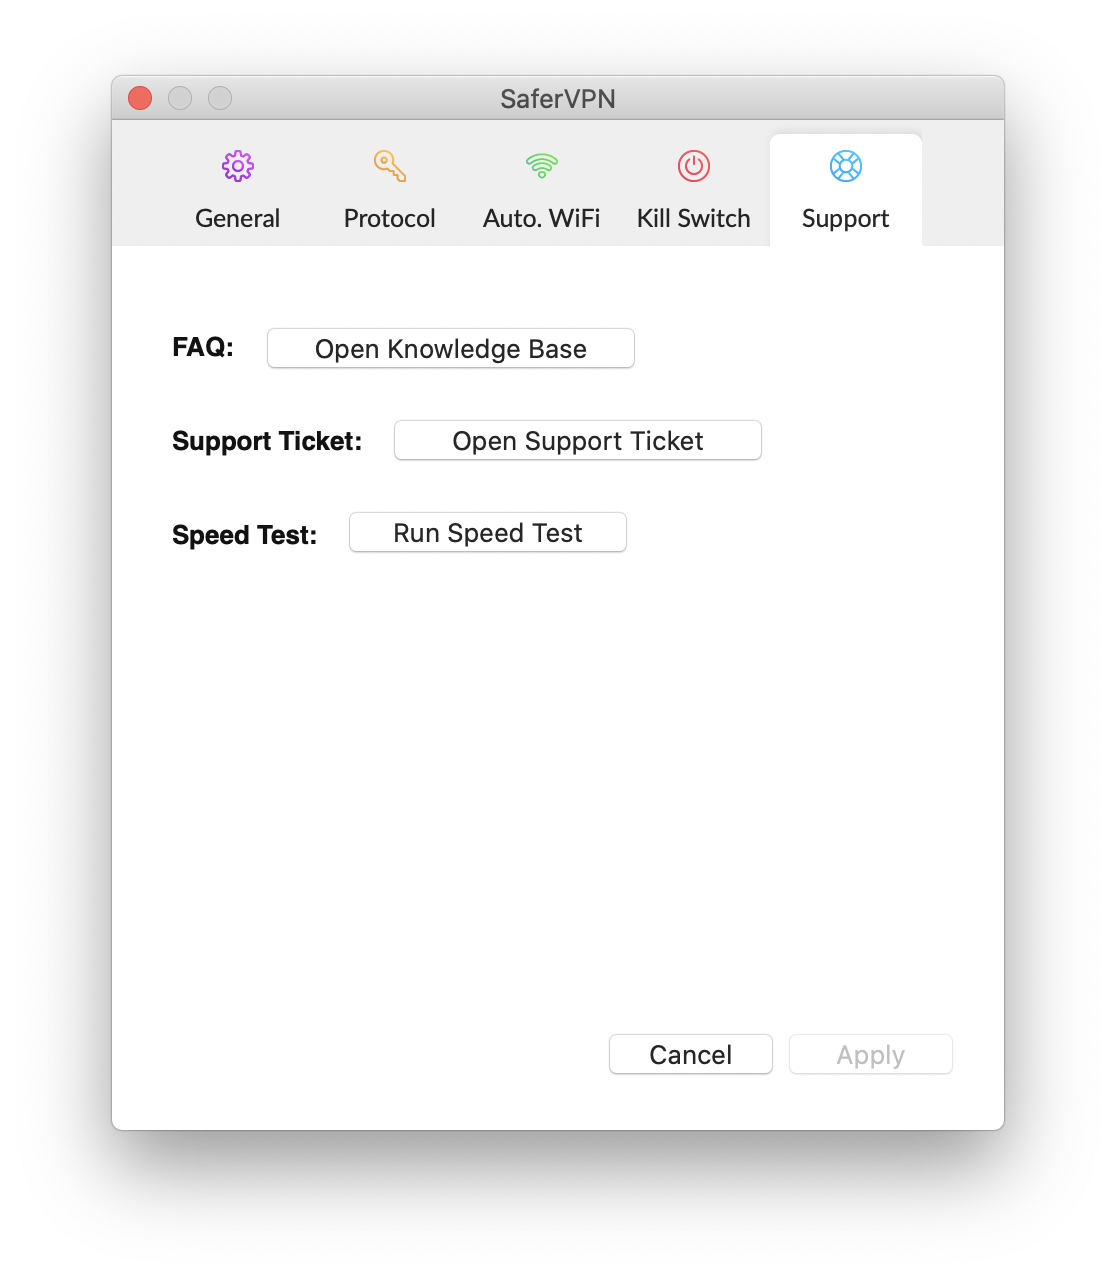Screen dimensions: 1116x1278
Task: Click the bold FAQ label
Action: (203, 347)
